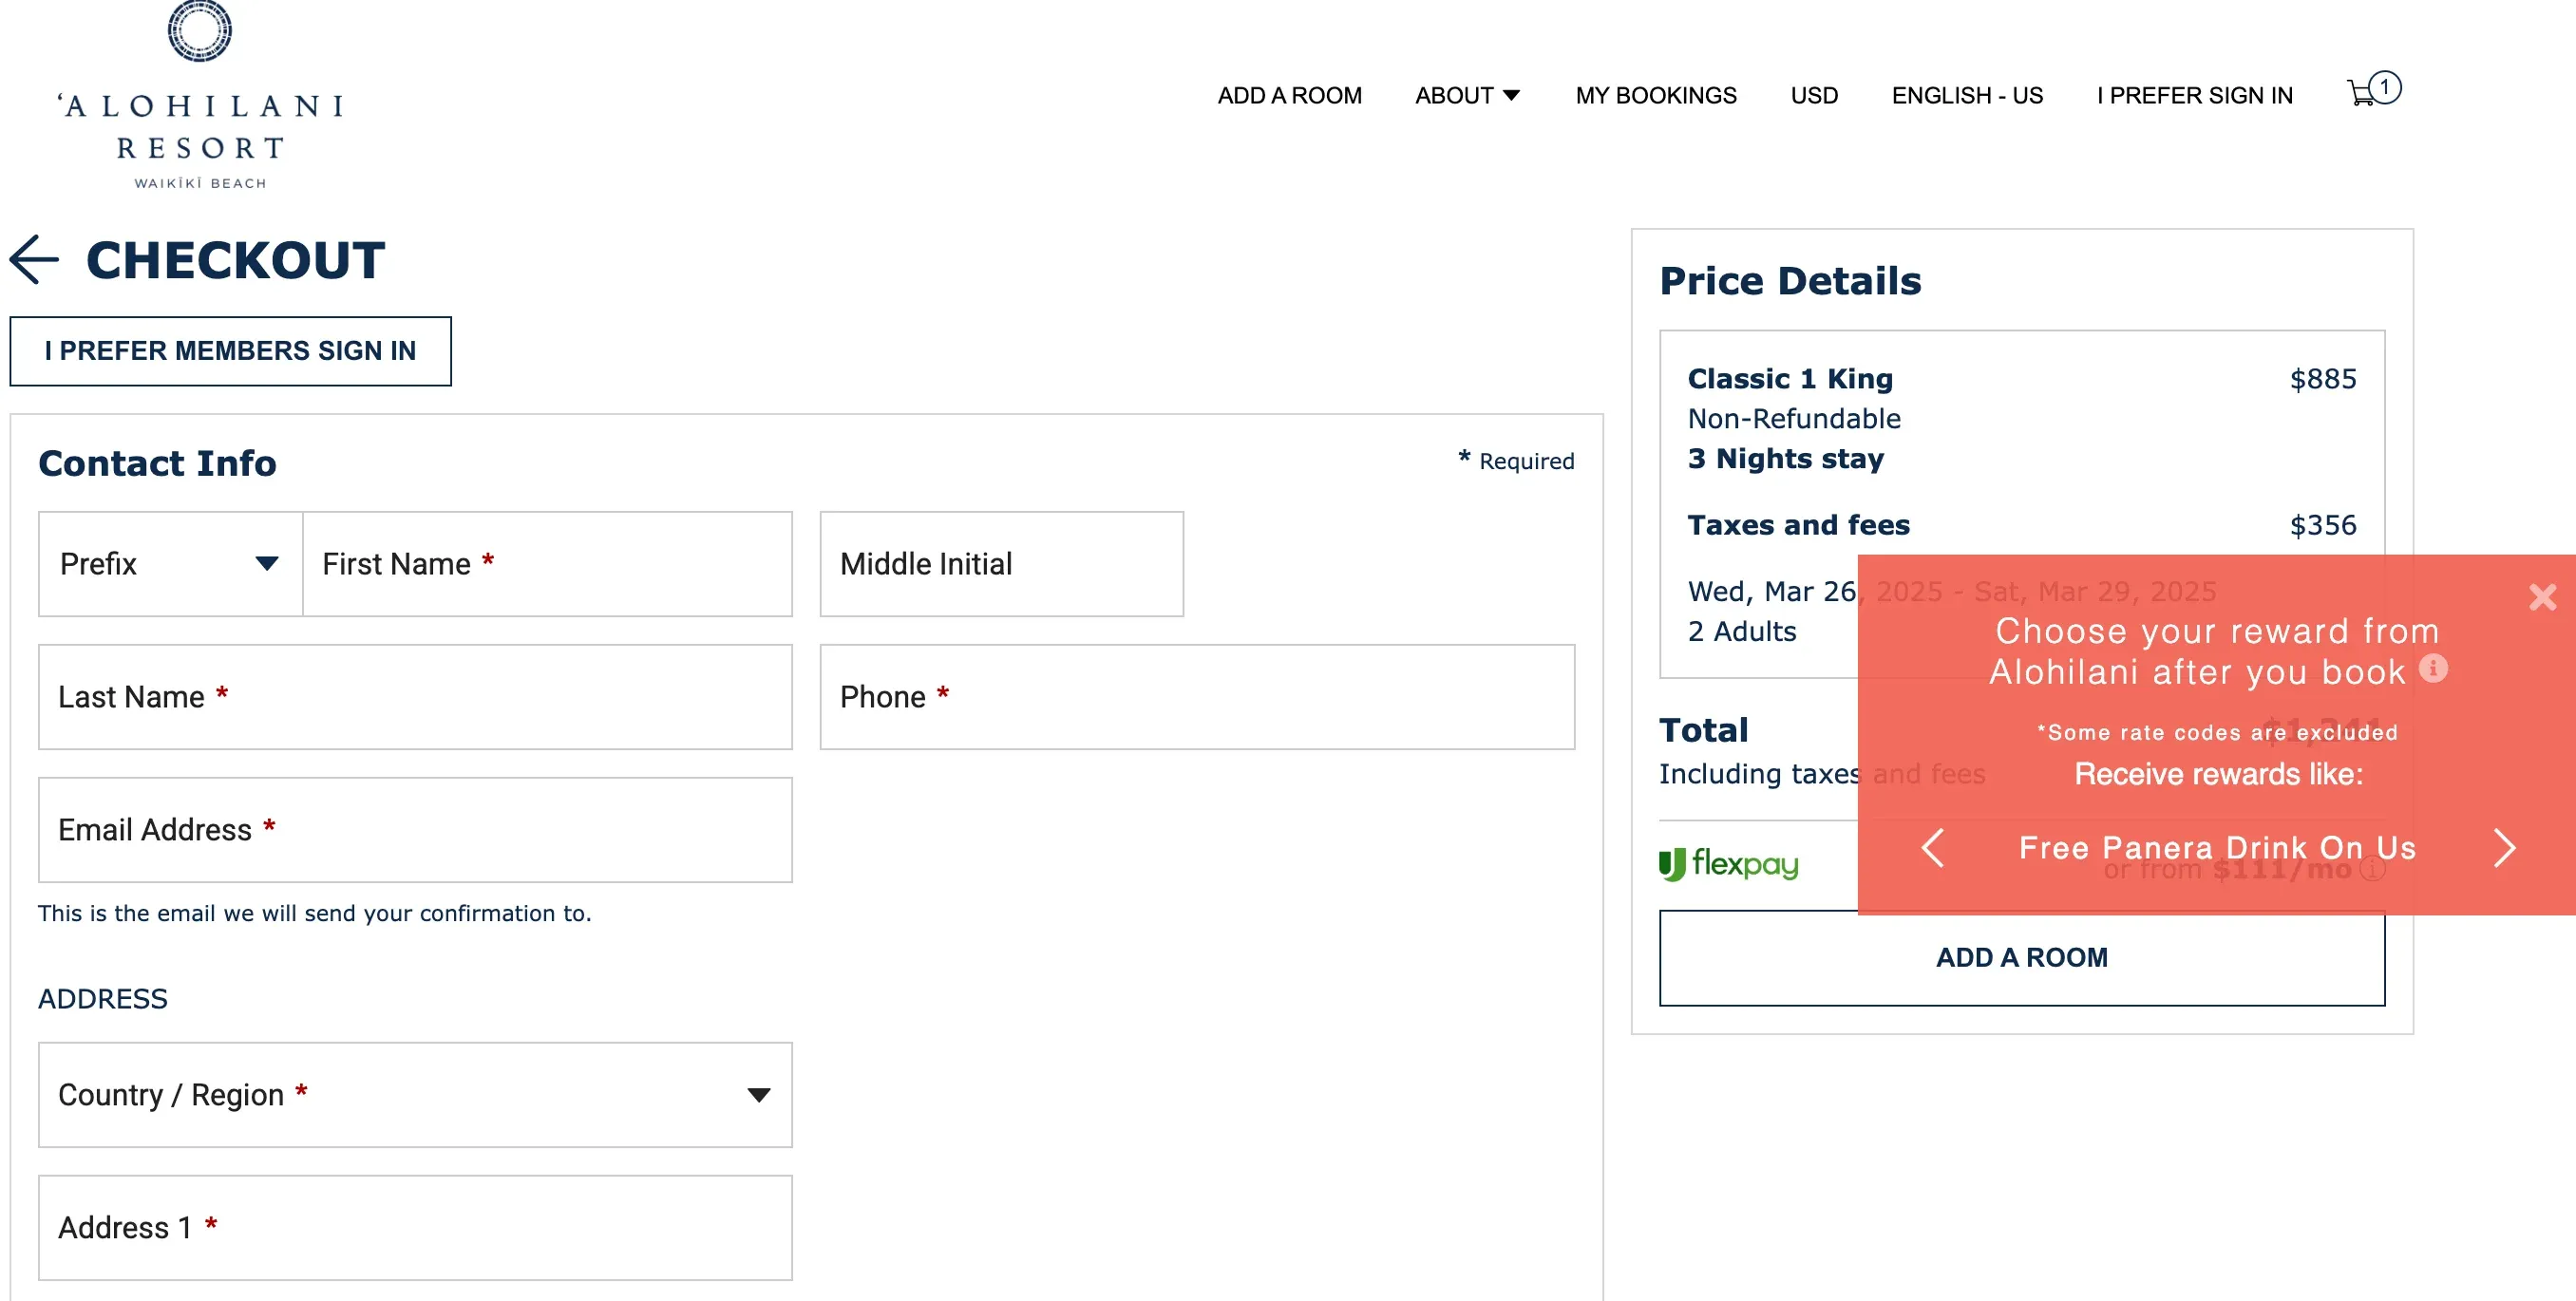Click the 'Taxes and fees' label

(1798, 525)
